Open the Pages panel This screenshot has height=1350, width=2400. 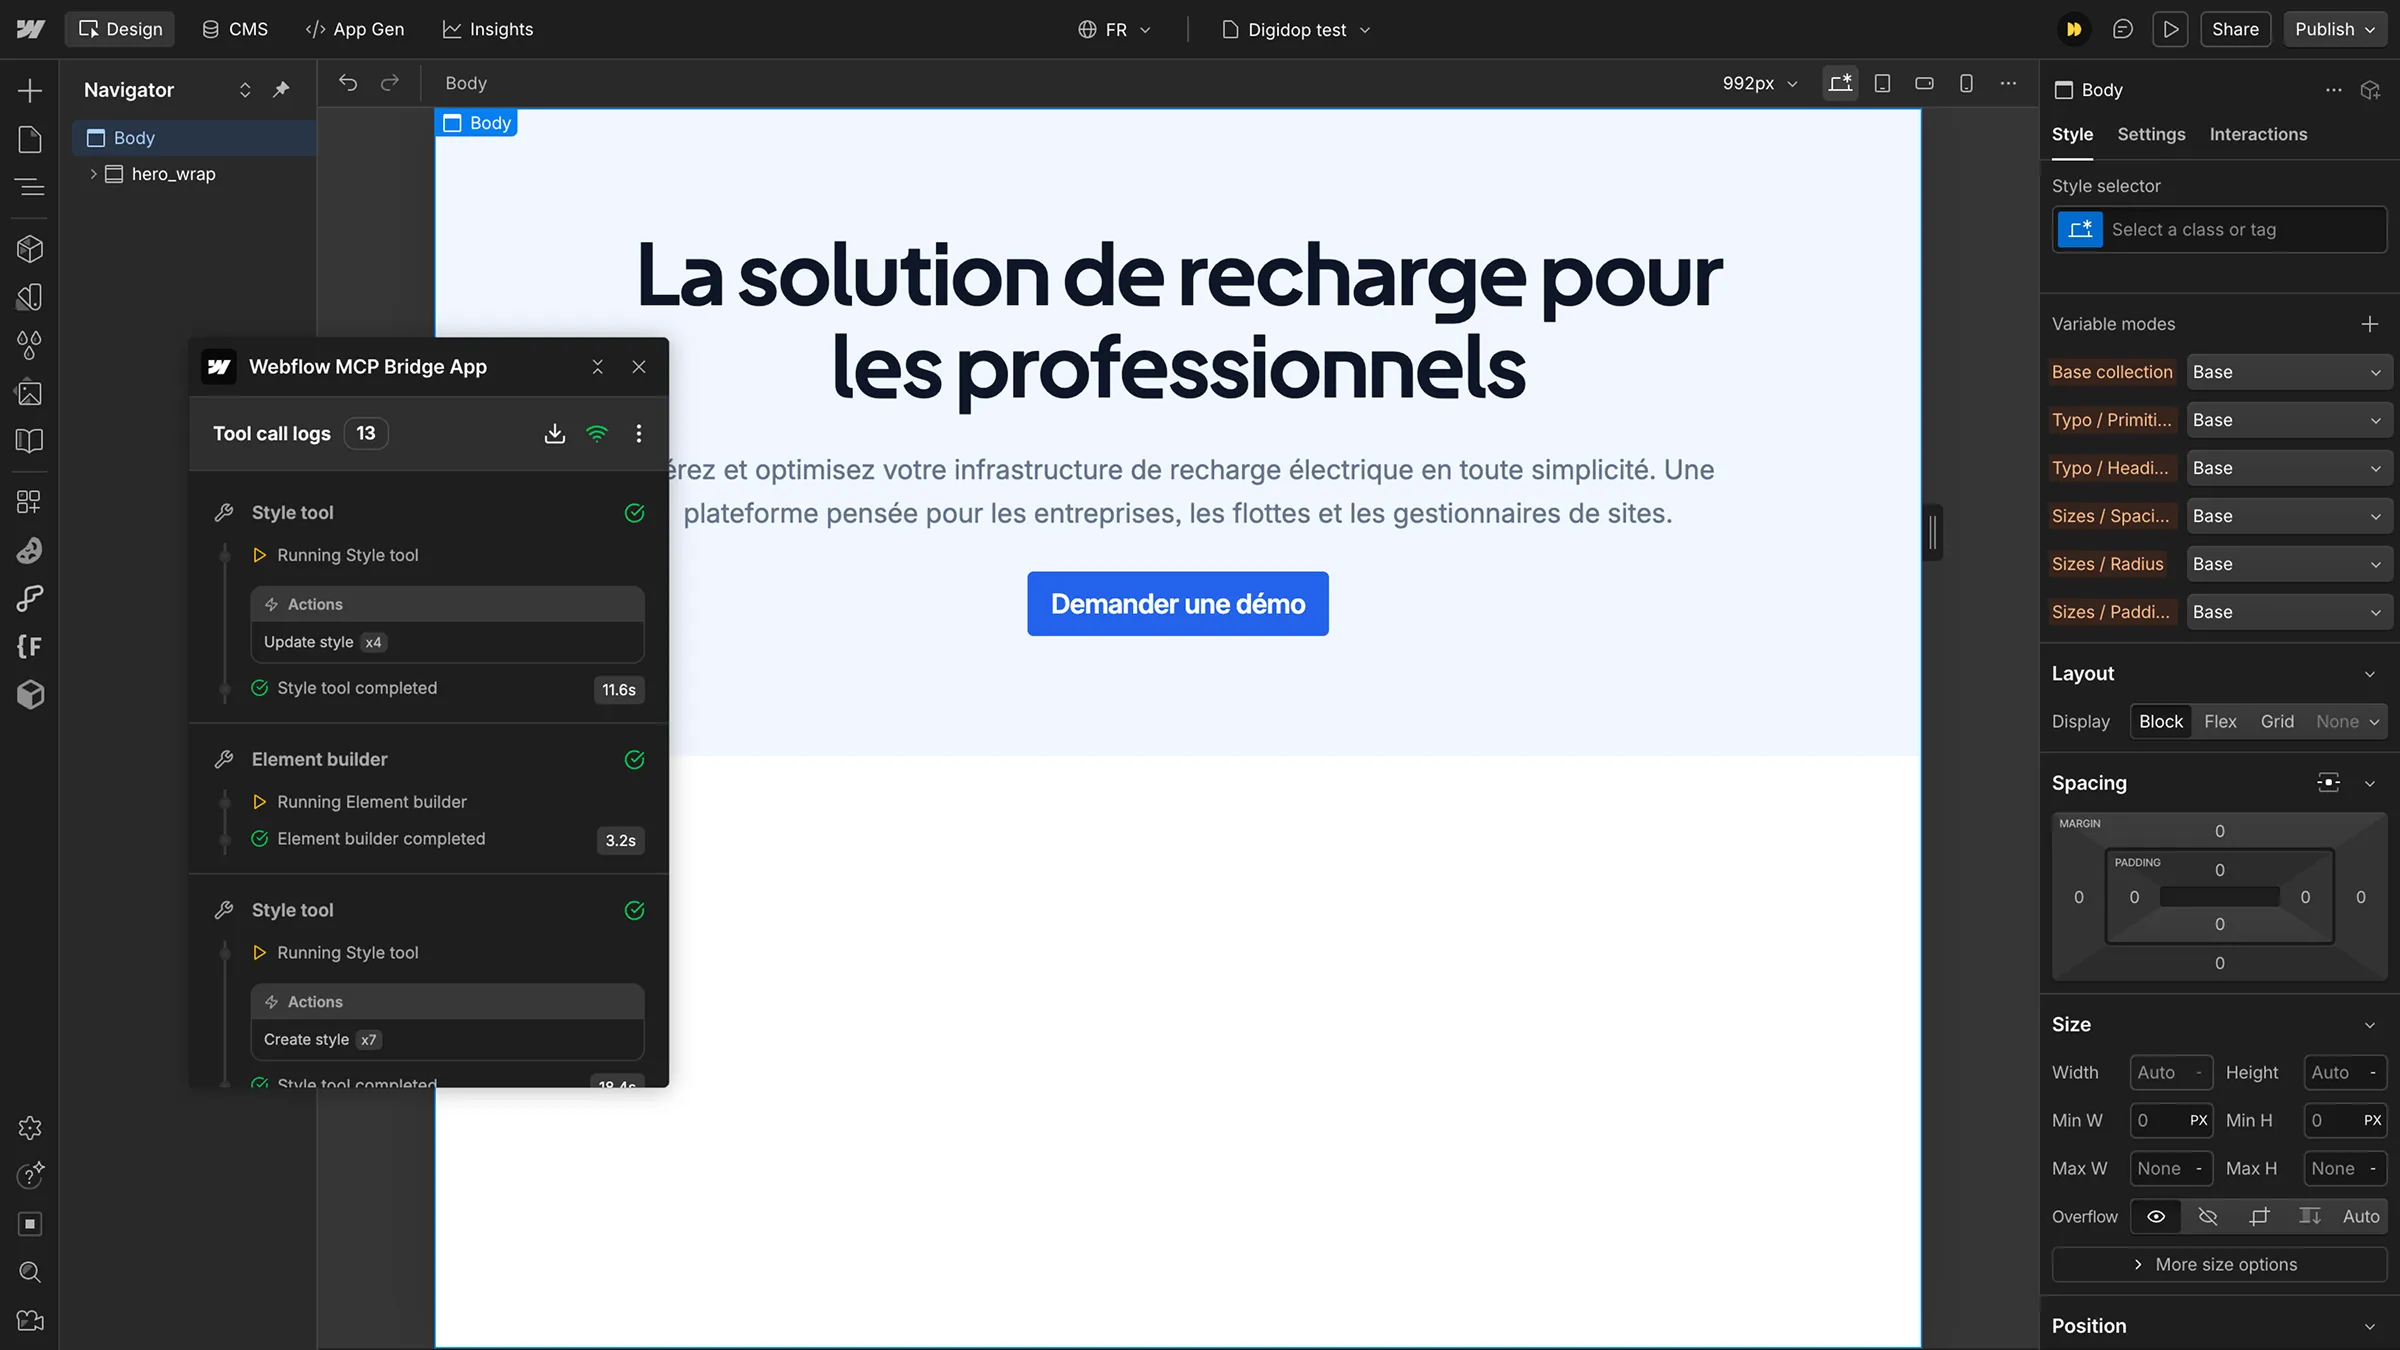[x=30, y=138]
